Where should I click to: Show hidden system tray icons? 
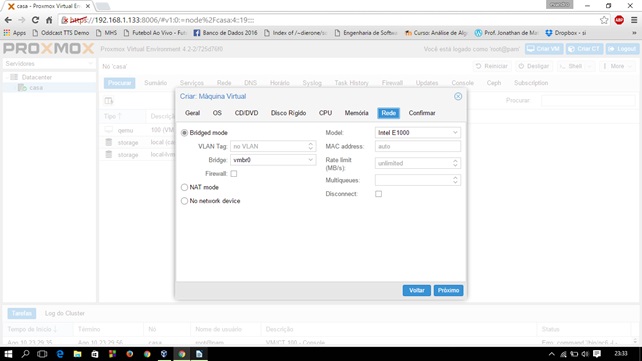tap(552, 354)
